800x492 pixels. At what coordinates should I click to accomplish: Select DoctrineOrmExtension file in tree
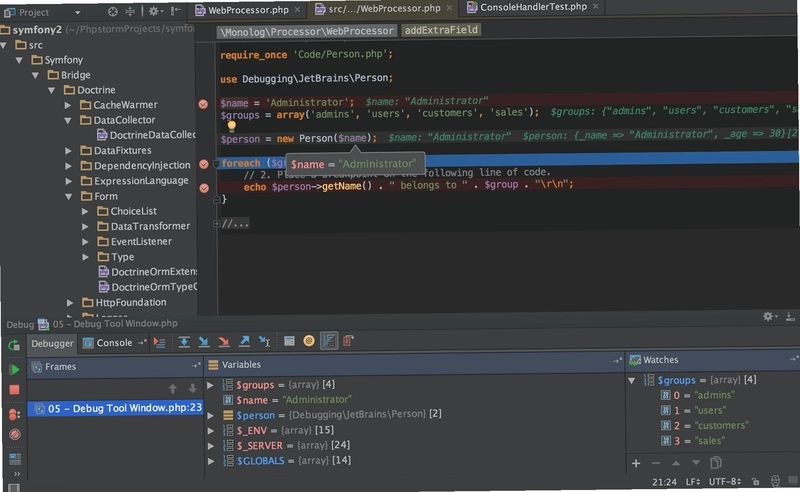tap(148, 272)
